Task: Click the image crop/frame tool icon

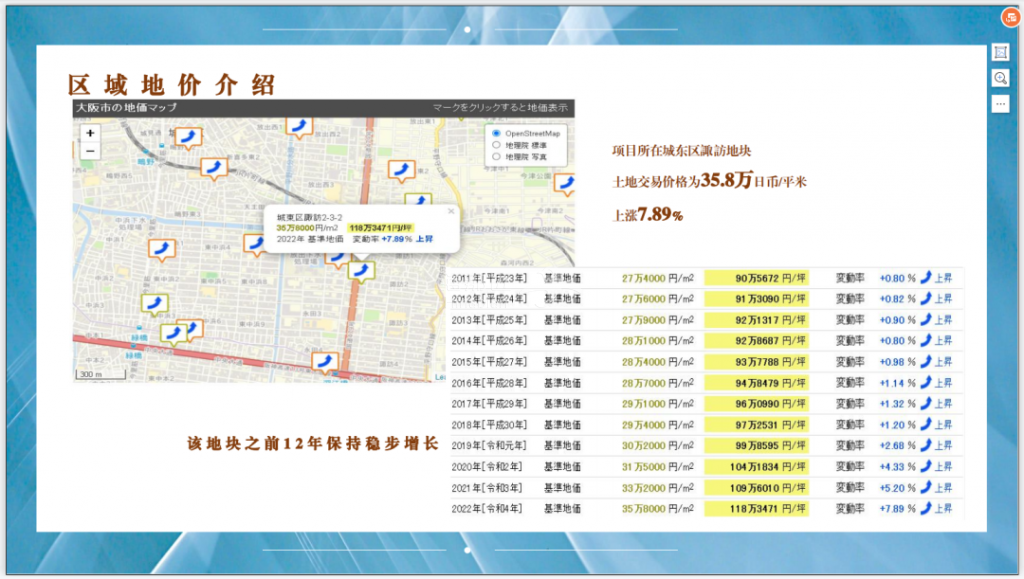Action: point(1000,52)
